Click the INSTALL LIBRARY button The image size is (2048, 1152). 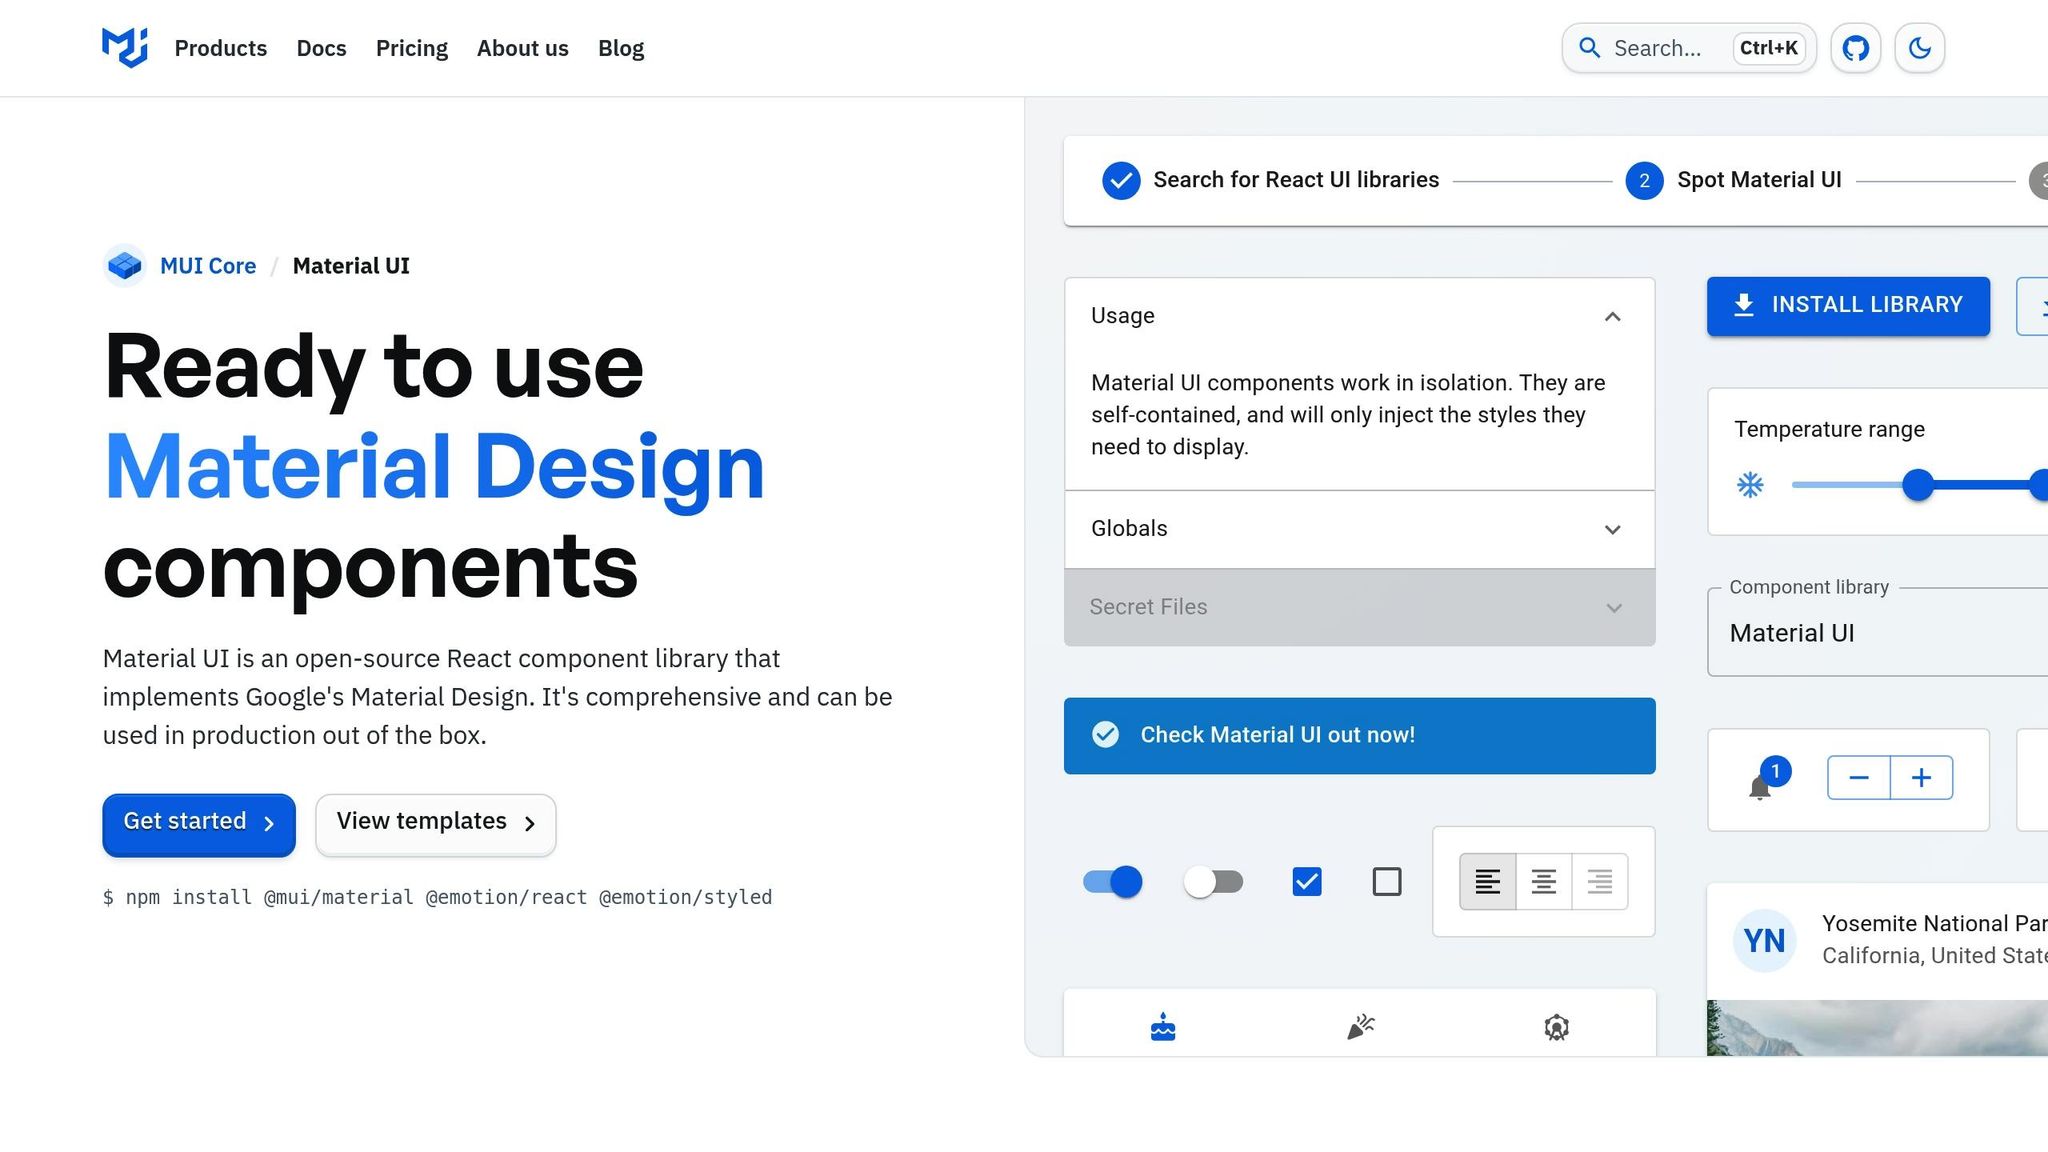(1848, 305)
